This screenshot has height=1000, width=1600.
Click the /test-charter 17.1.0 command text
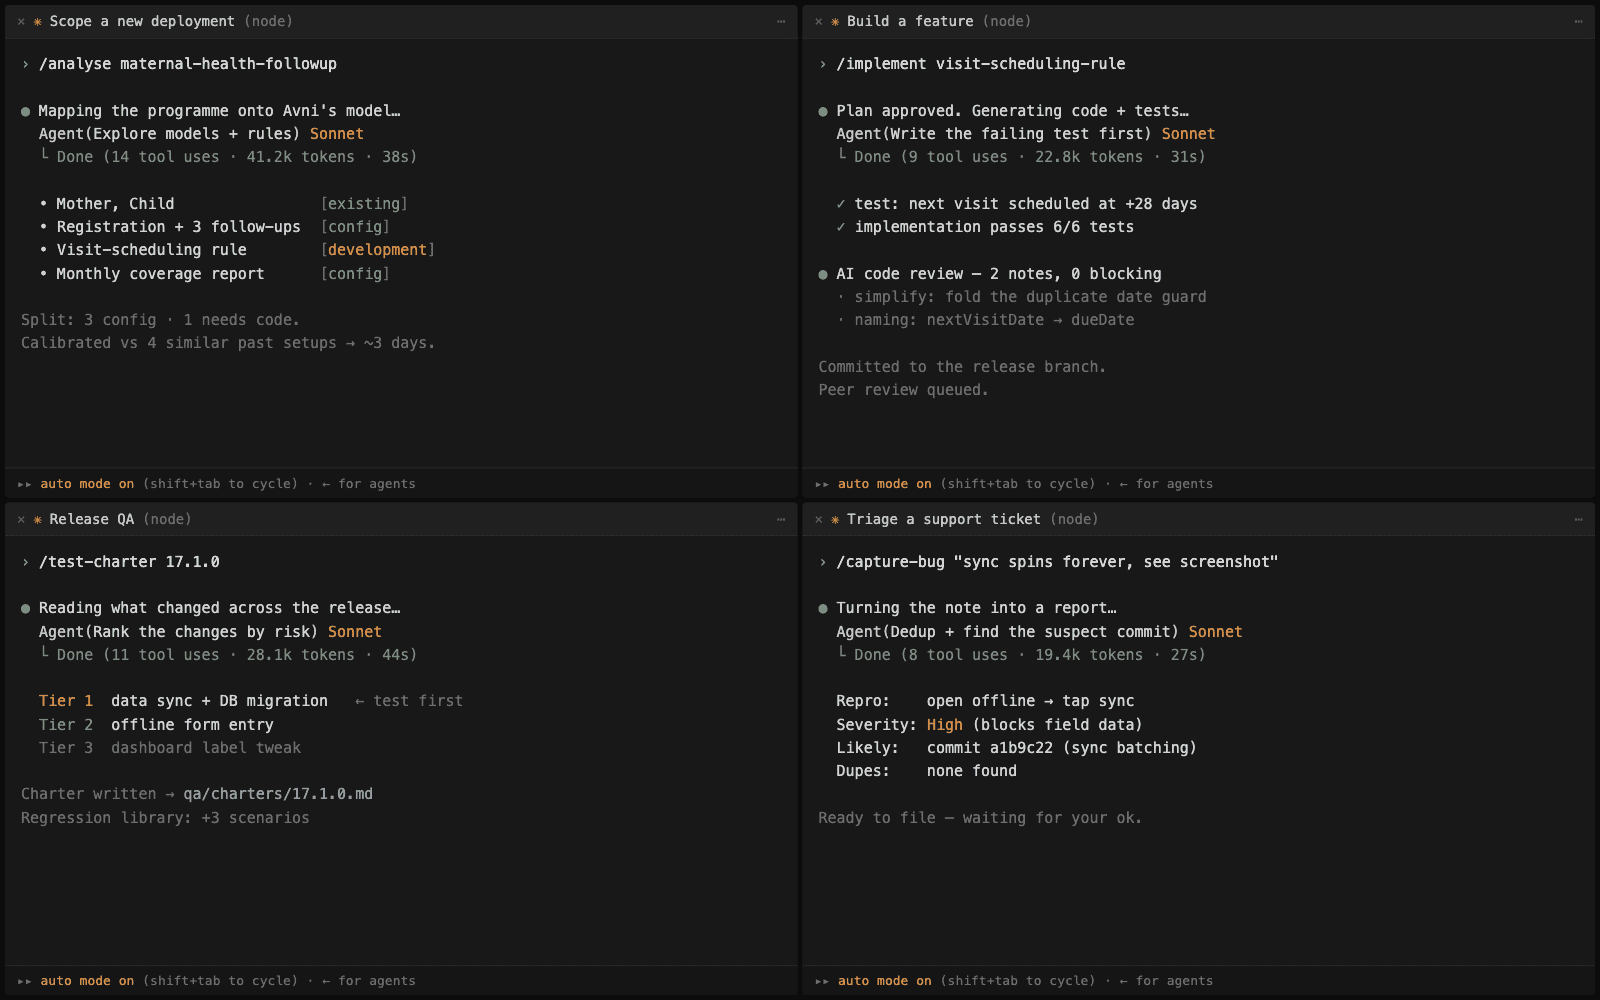[129, 562]
